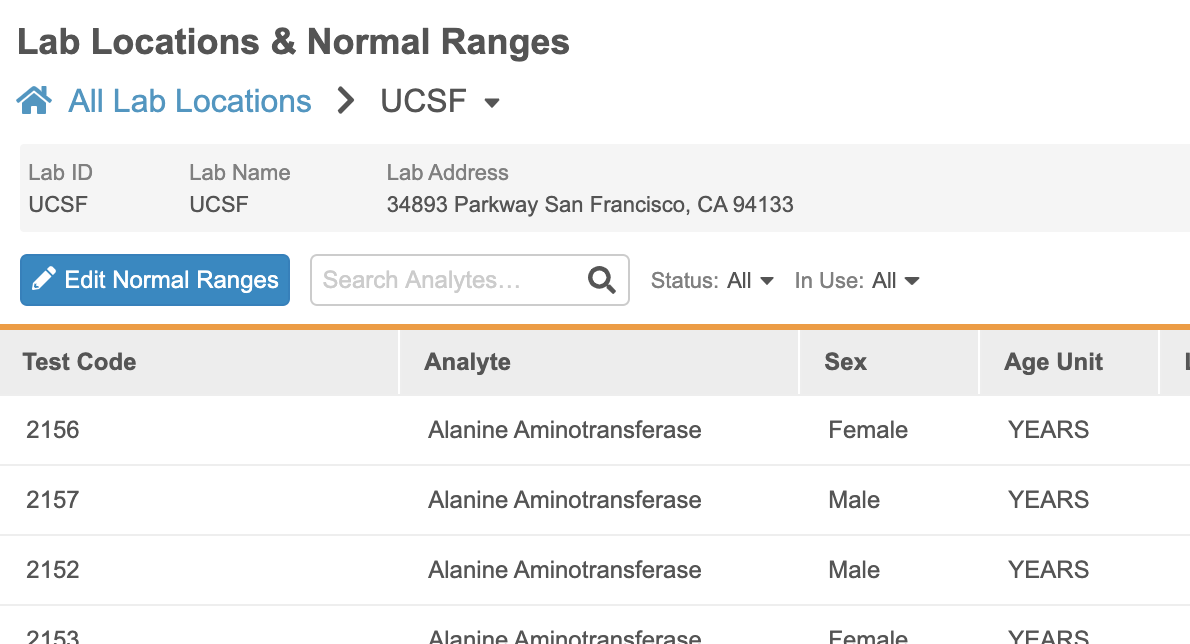Select the row with test code 2156

pyautogui.click(x=53, y=430)
